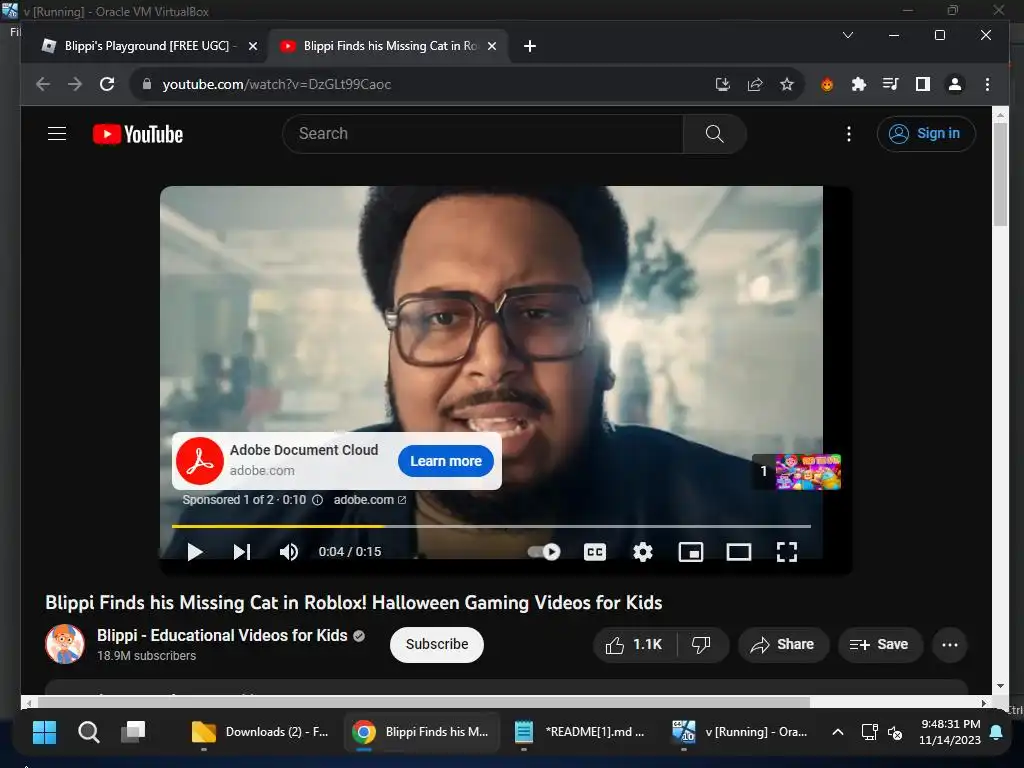Open Chrome three-dot menu

coord(987,84)
